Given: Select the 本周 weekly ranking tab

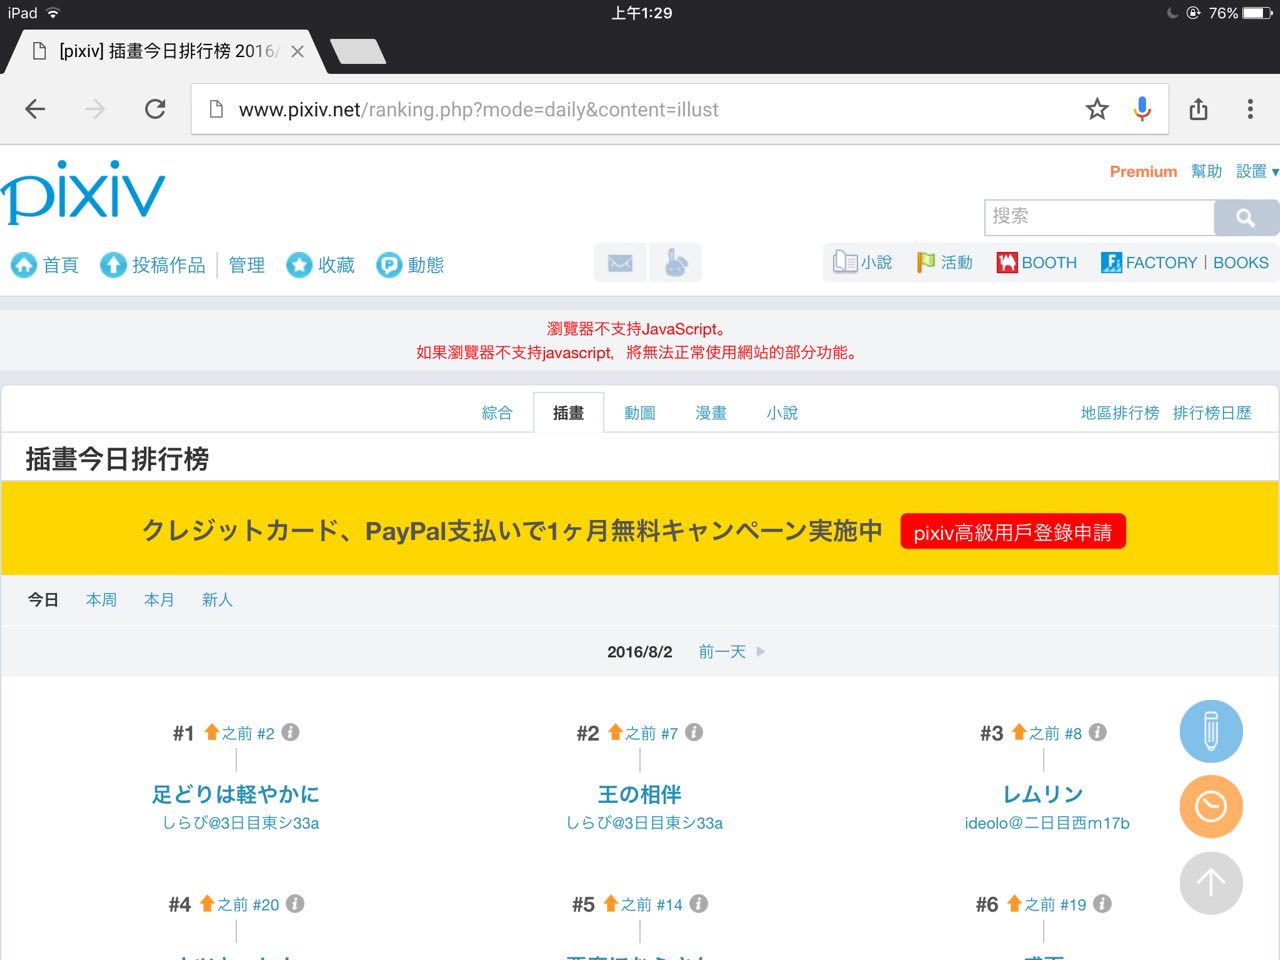Looking at the screenshot, I should [101, 600].
